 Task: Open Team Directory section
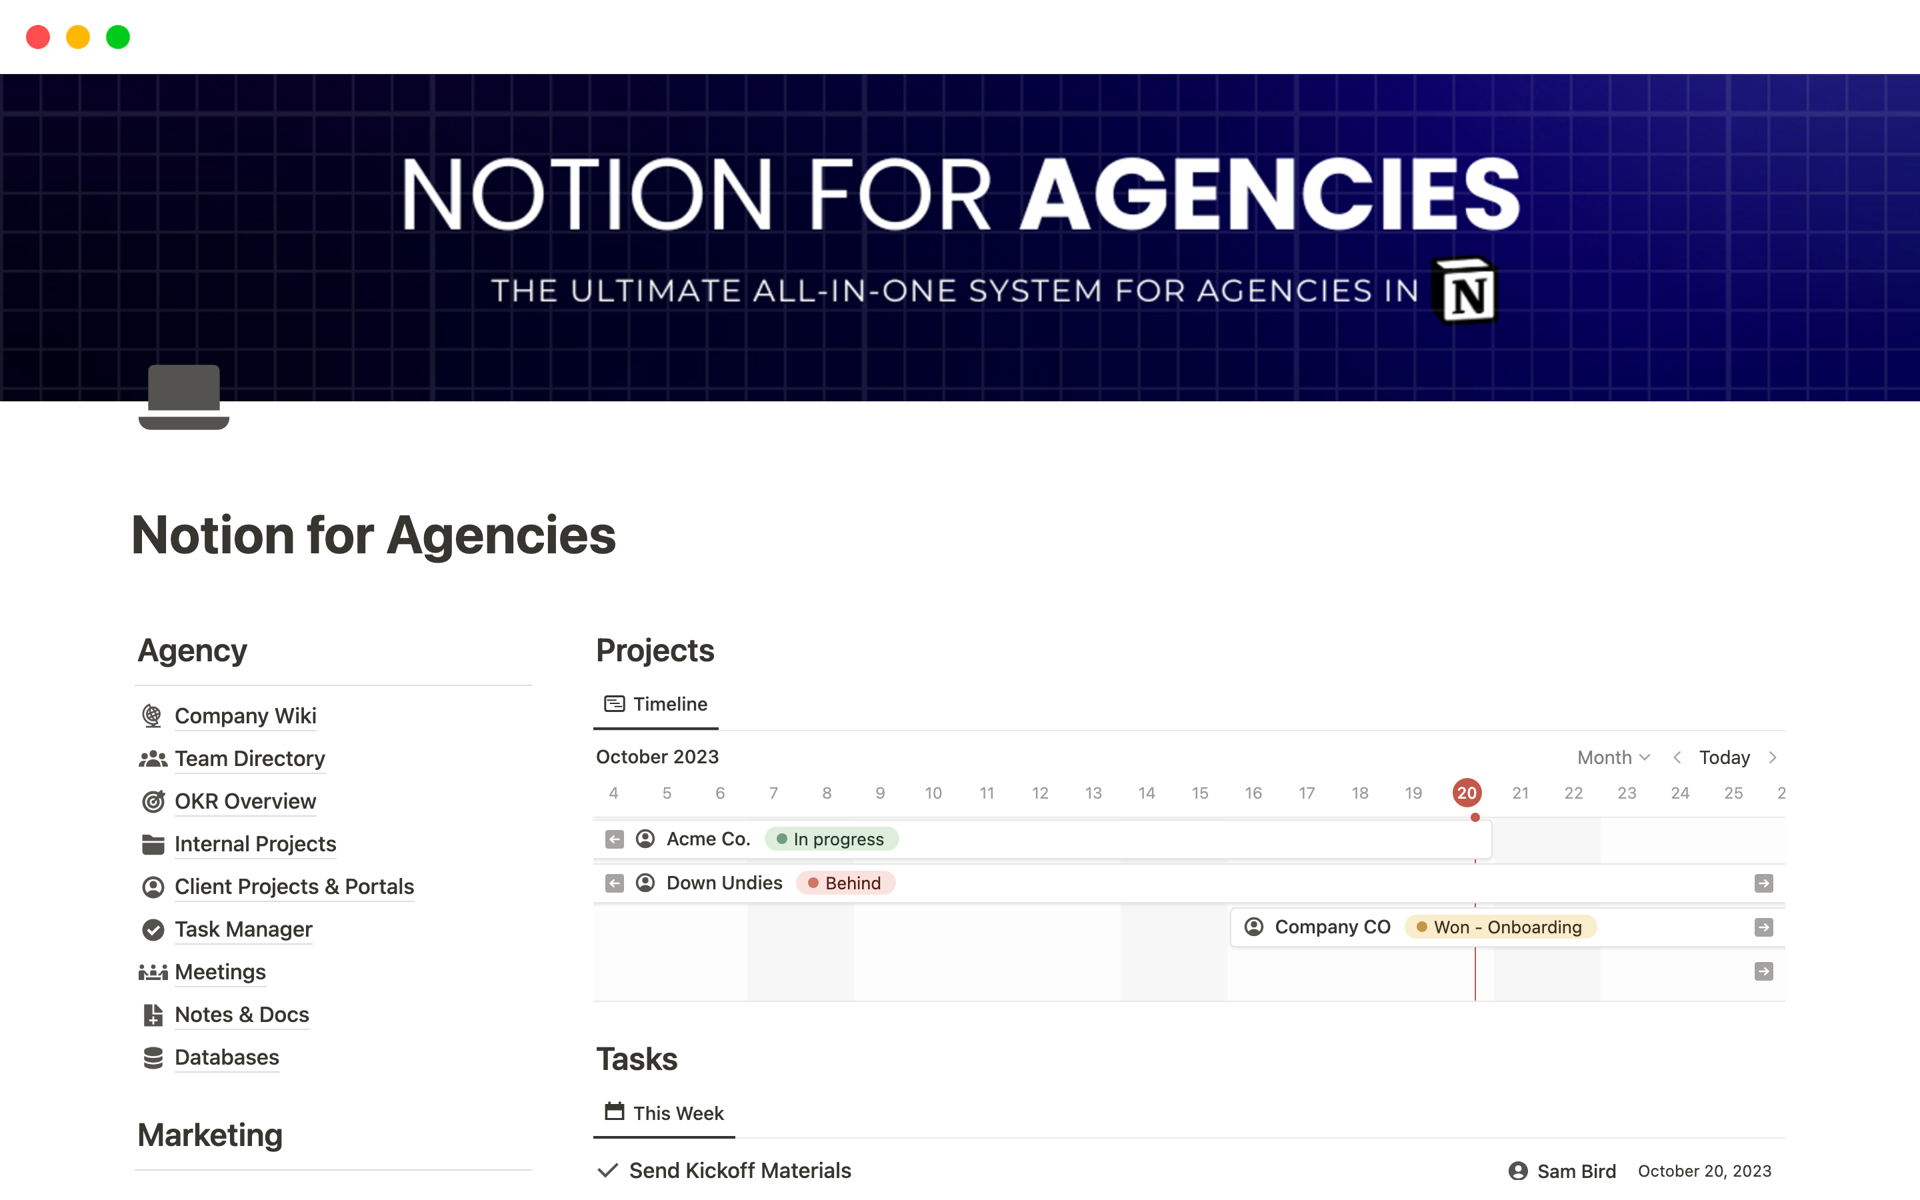pyautogui.click(x=250, y=758)
